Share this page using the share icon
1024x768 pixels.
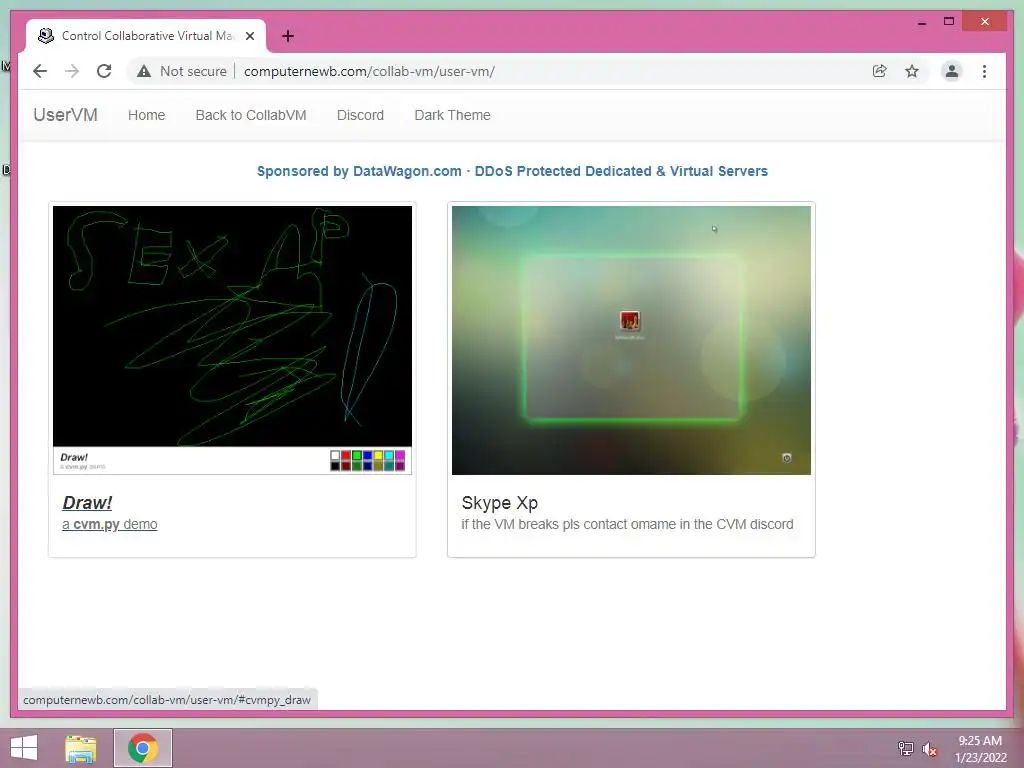(880, 71)
